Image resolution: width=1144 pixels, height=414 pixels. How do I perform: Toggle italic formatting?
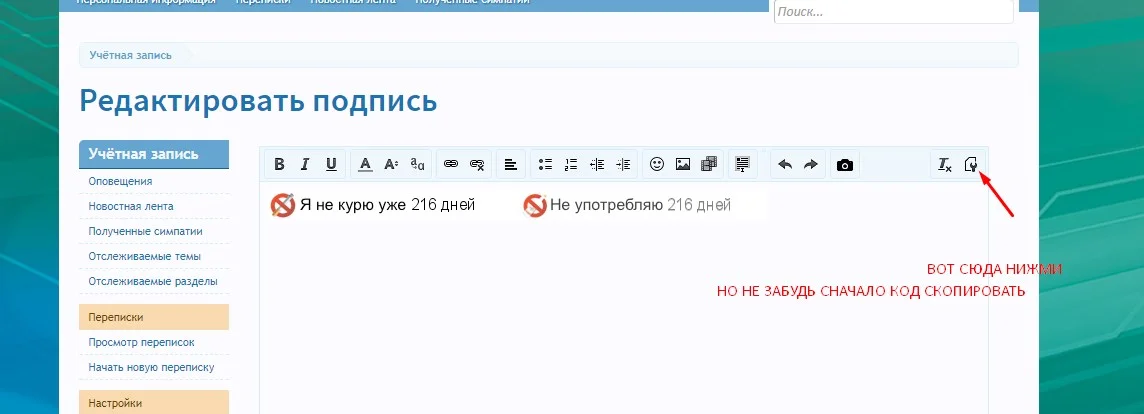(x=305, y=164)
